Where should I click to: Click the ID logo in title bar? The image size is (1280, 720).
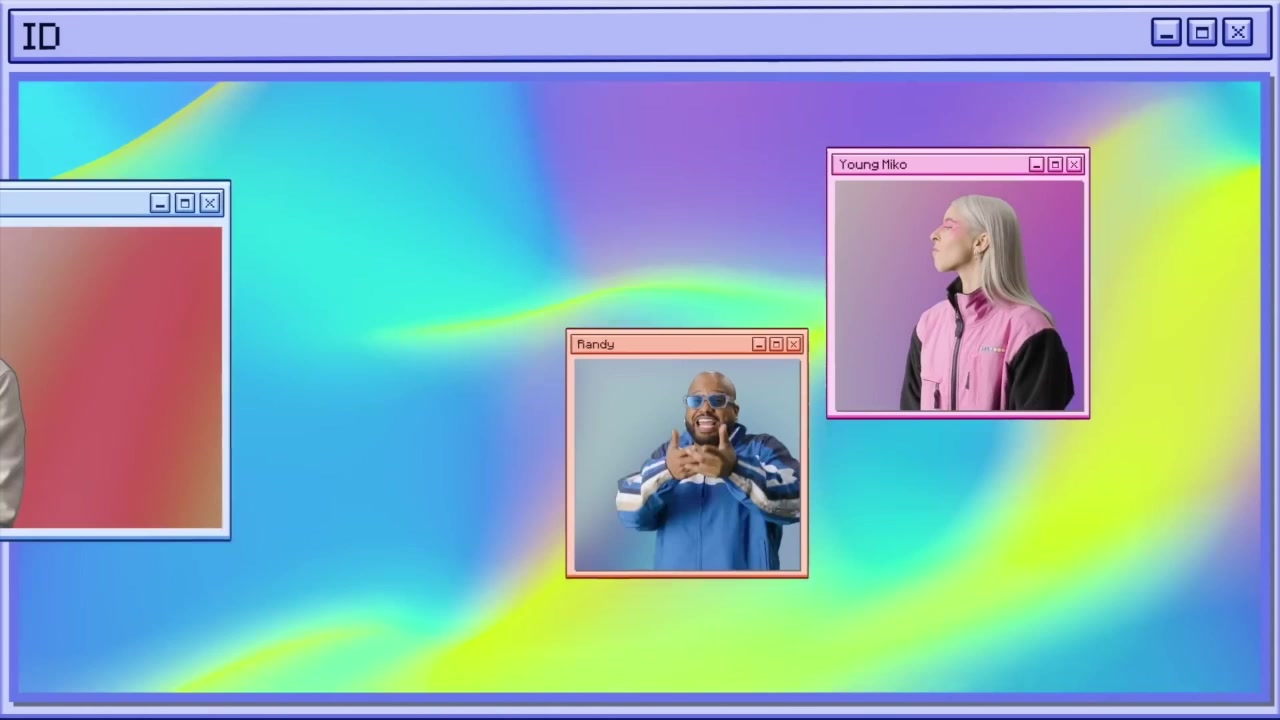pyautogui.click(x=41, y=37)
